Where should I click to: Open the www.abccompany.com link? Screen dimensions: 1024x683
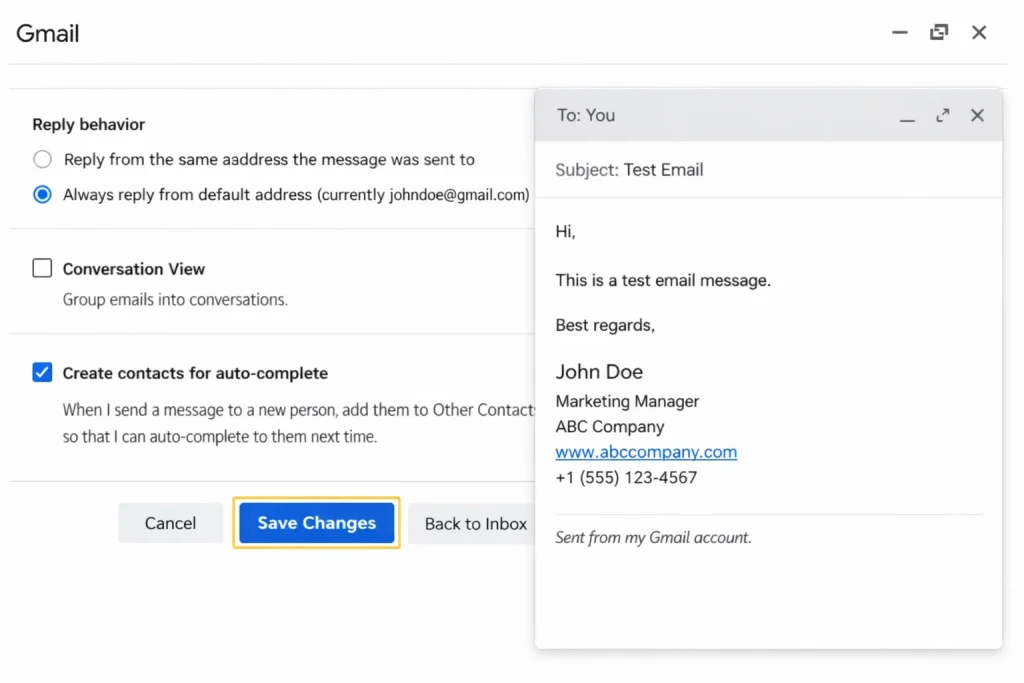pyautogui.click(x=646, y=452)
